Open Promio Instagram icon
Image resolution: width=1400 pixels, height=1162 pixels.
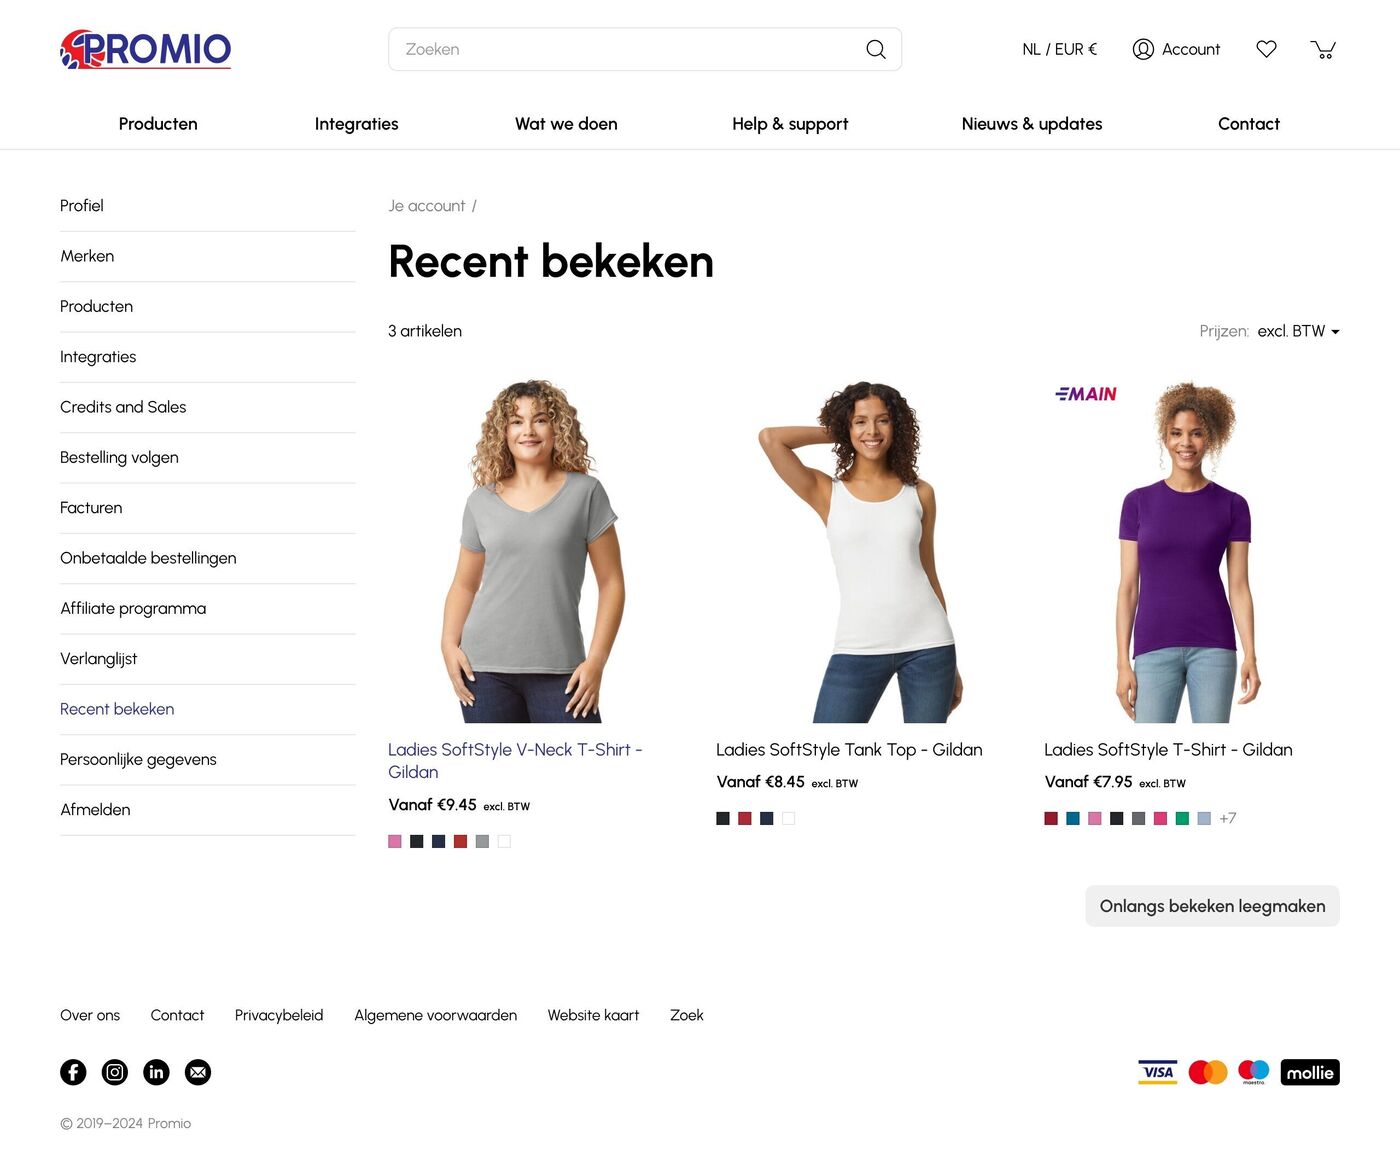(x=115, y=1072)
